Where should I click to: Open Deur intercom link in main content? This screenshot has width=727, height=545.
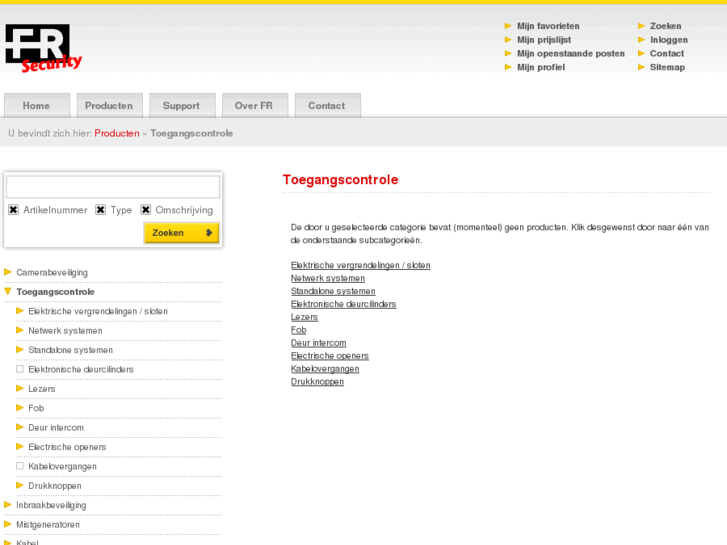(319, 343)
